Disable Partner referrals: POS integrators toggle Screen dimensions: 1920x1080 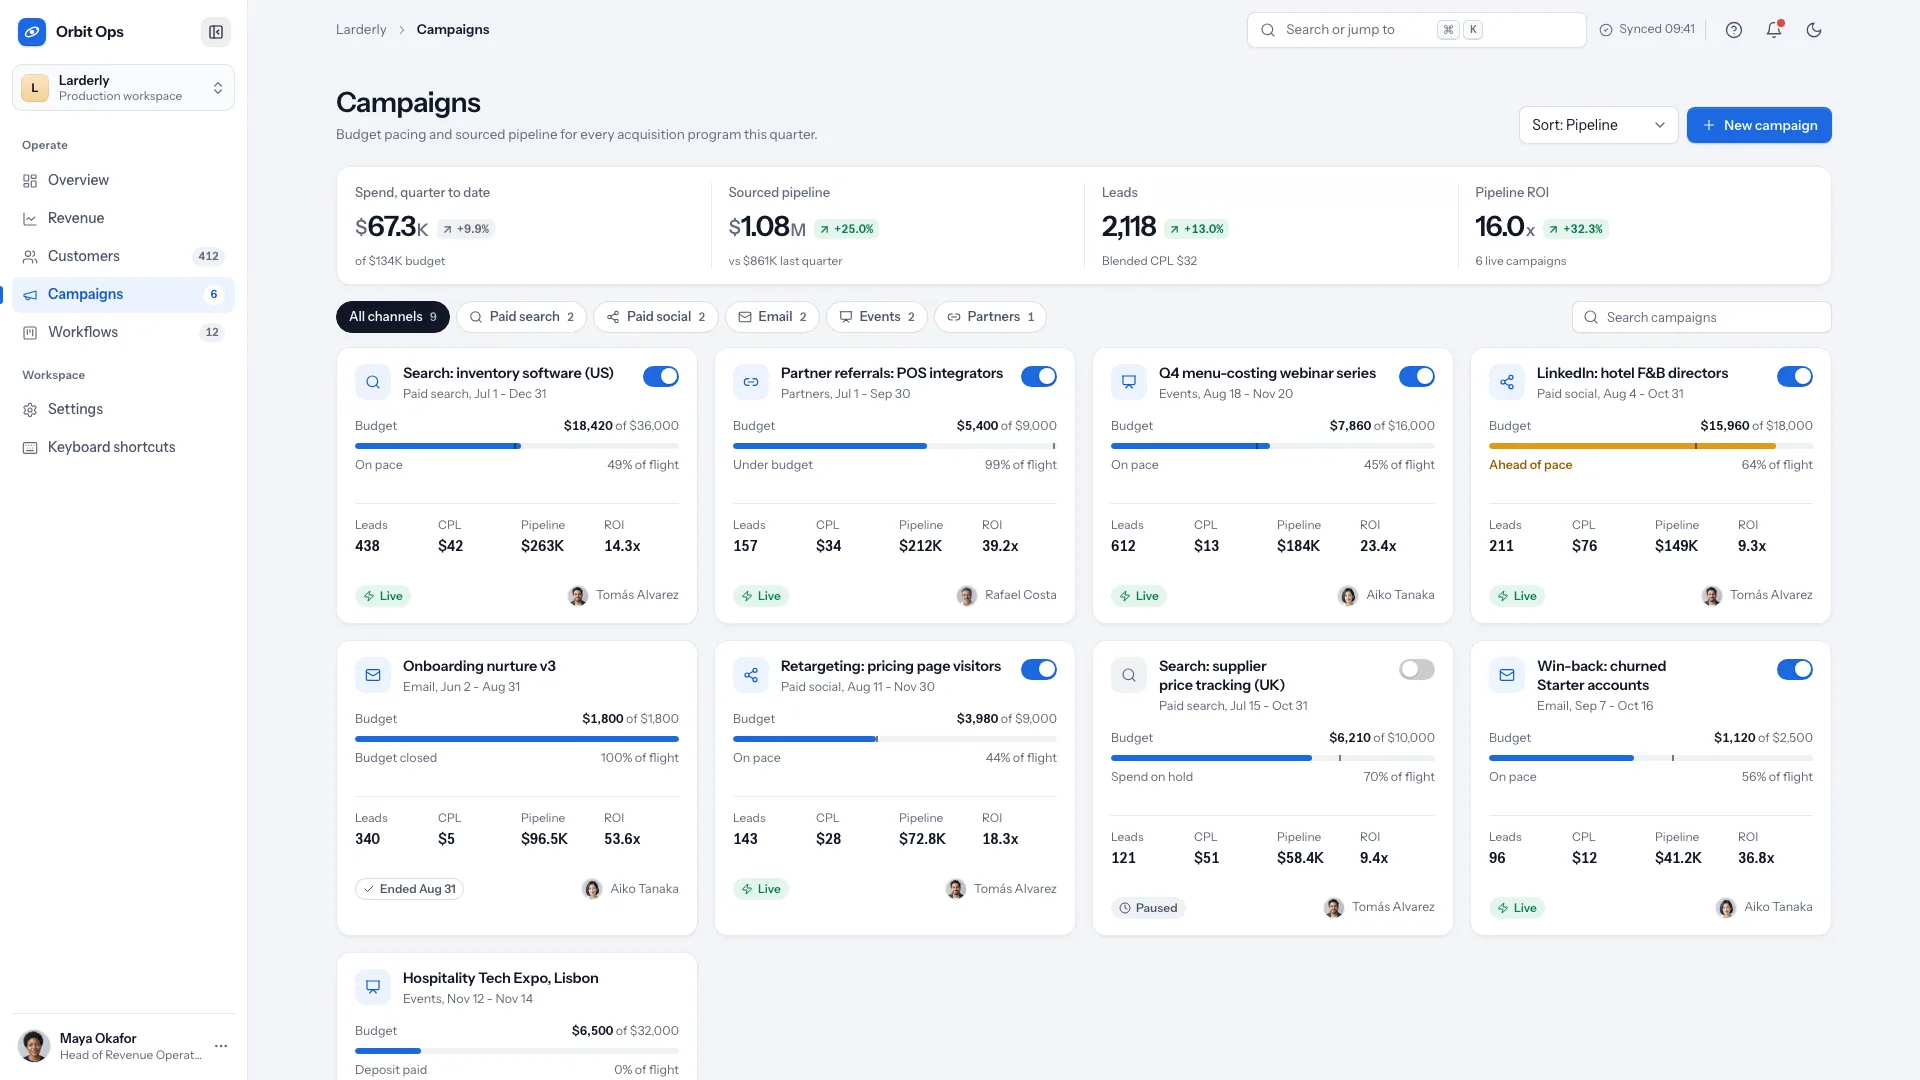1039,376
